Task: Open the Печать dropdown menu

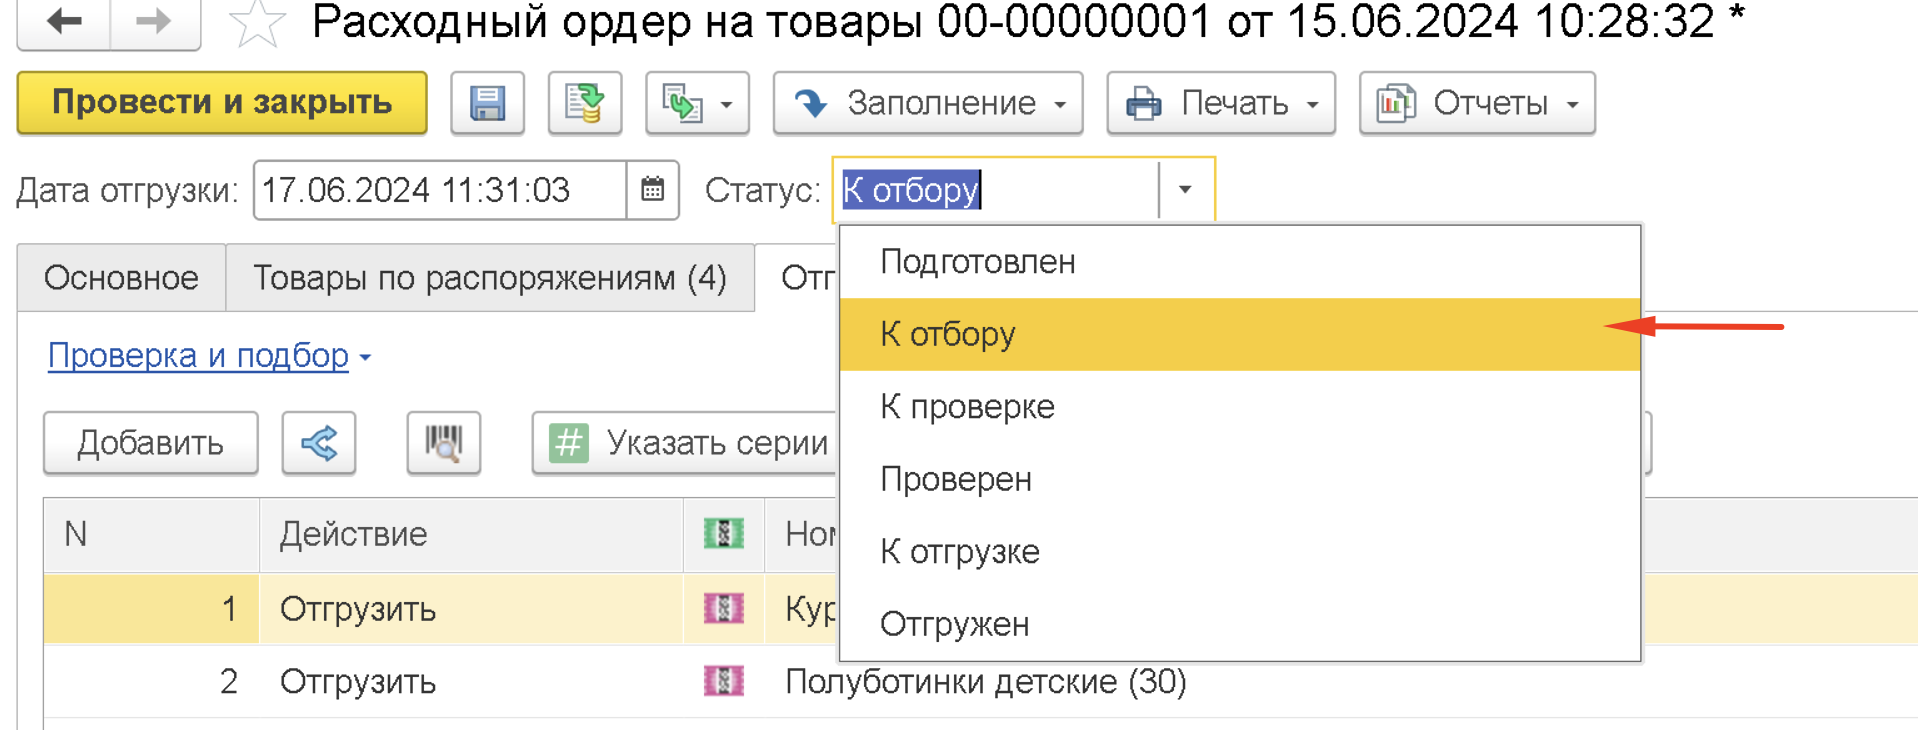Action: [x=1221, y=103]
